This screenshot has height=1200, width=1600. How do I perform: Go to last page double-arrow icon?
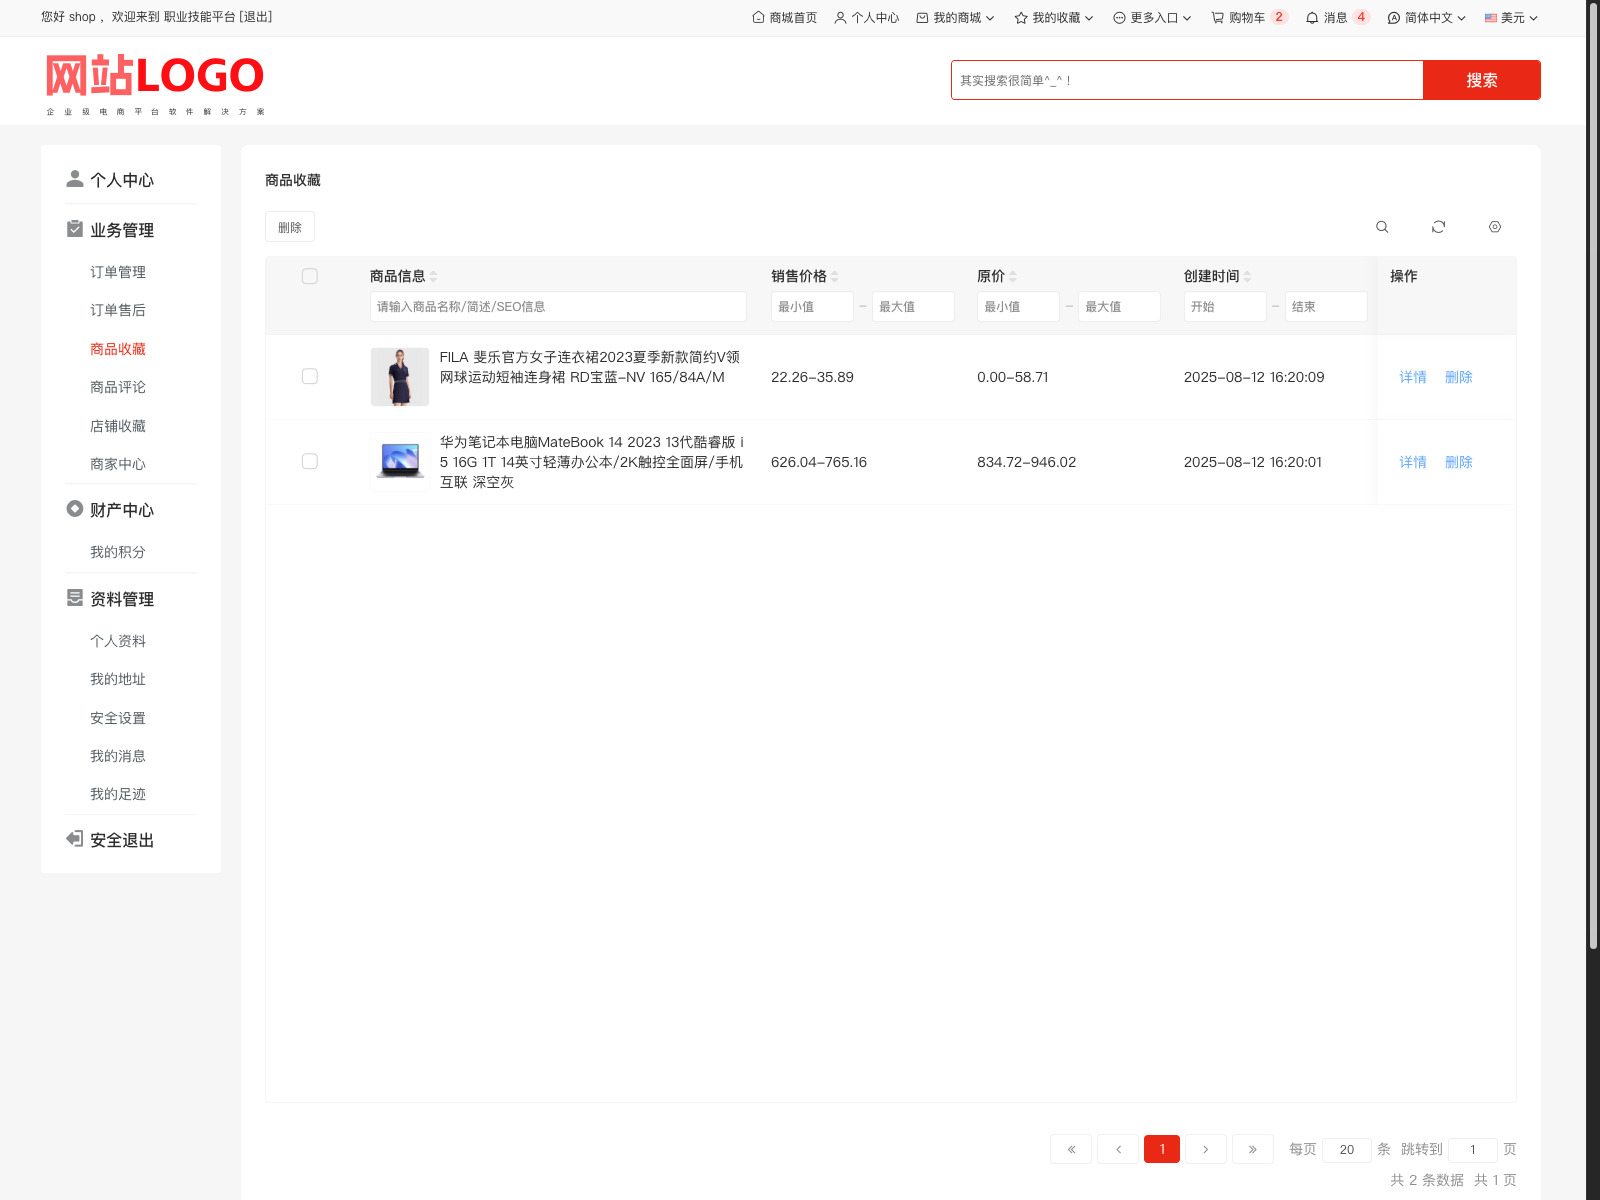[x=1252, y=1149]
